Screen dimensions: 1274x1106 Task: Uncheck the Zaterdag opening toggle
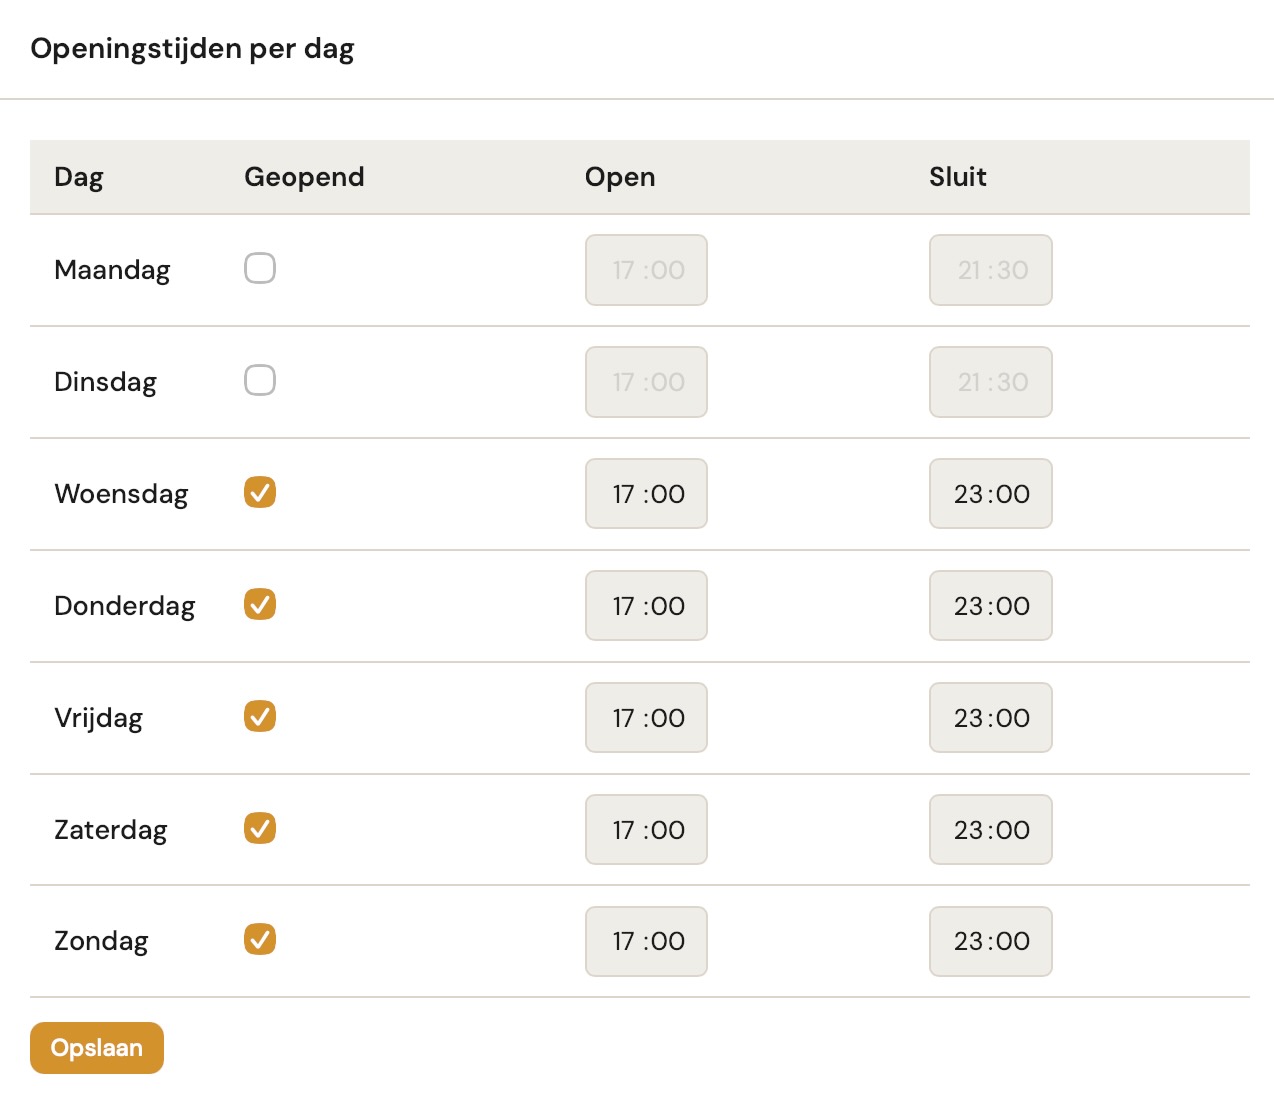coord(259,829)
